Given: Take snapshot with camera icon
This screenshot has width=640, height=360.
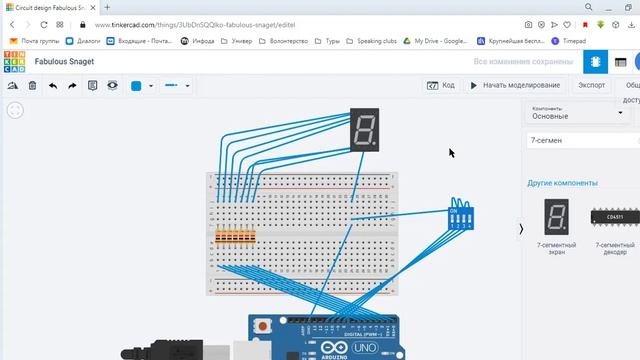Looking at the screenshot, I should 528,25.
